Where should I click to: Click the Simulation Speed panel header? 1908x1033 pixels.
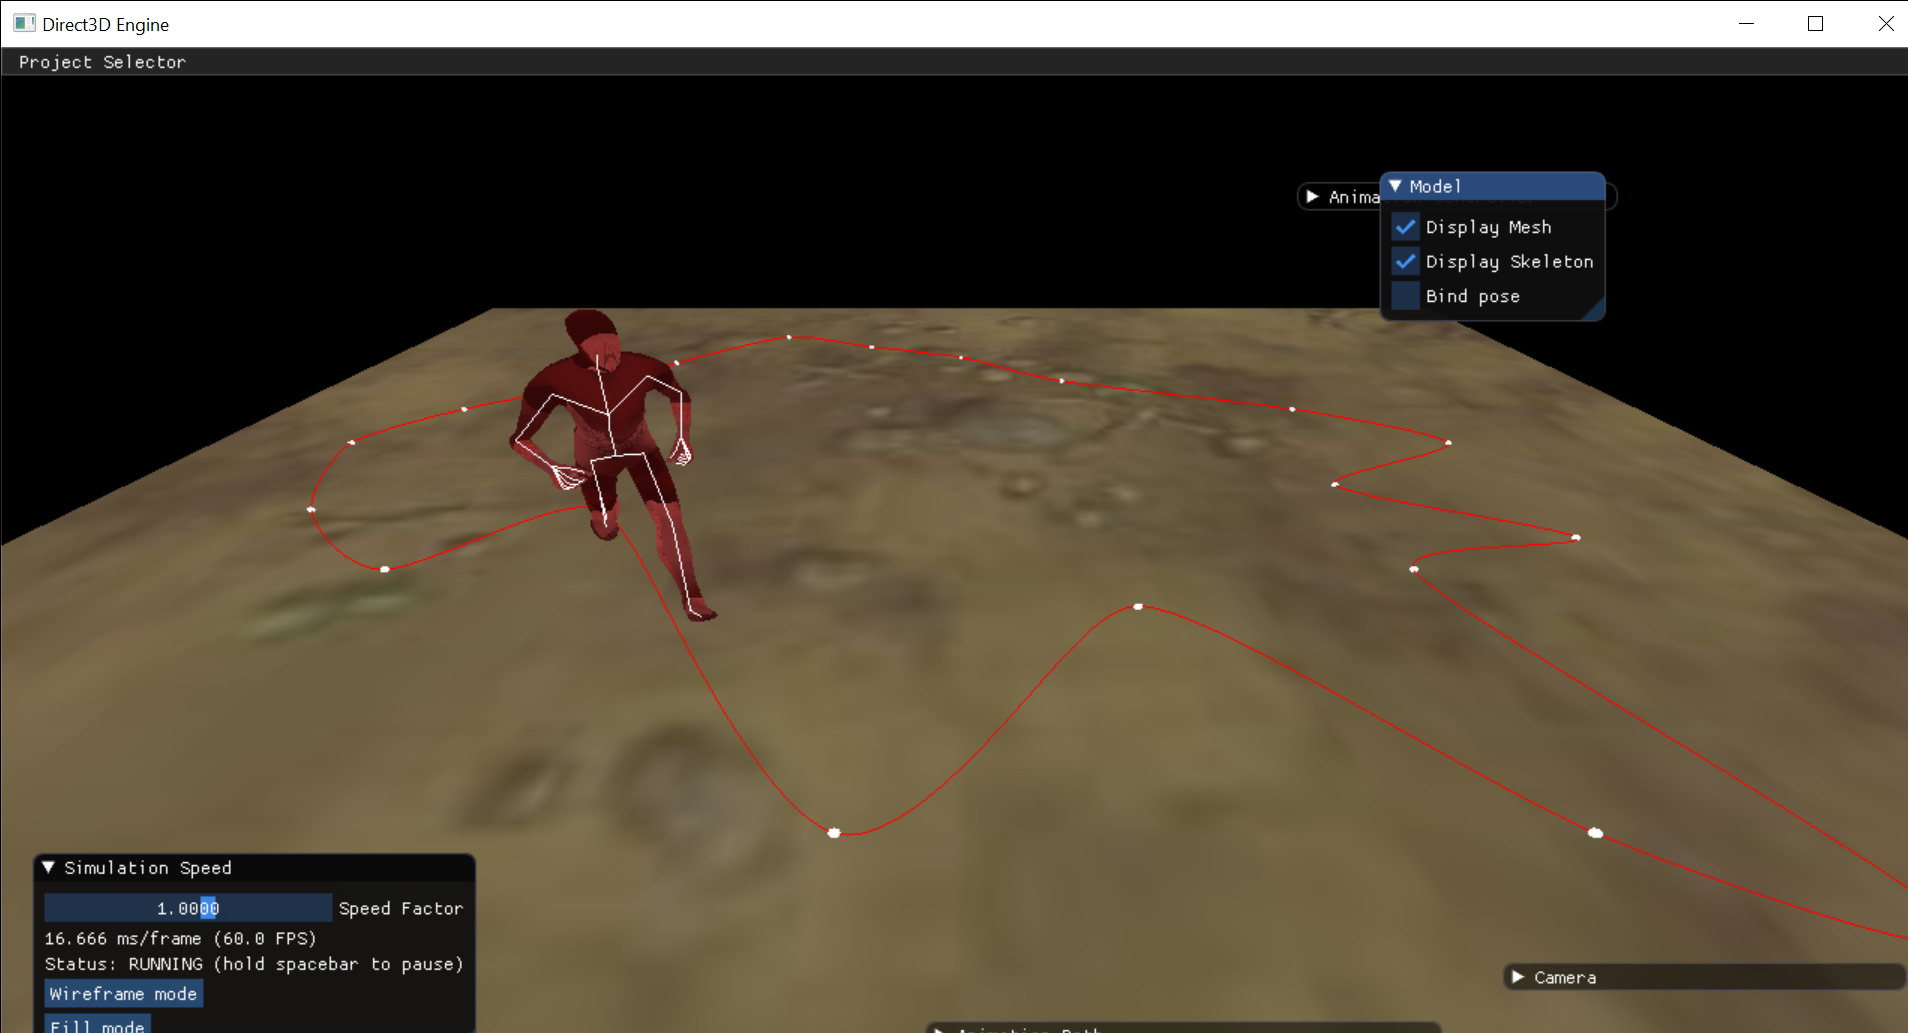148,867
